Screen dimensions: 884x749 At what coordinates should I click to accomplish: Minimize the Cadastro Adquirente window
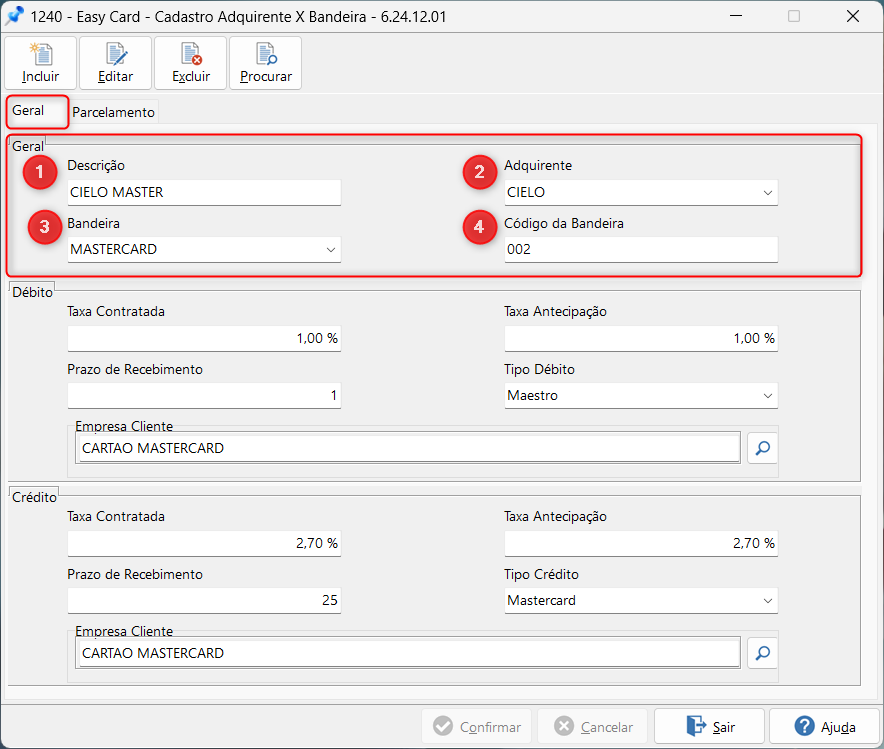coord(736,16)
